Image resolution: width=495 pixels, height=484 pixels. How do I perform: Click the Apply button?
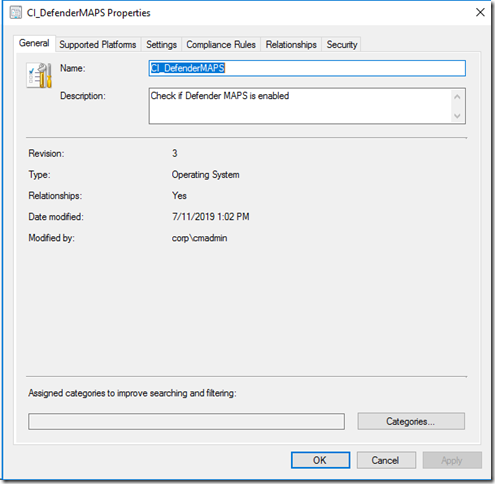coord(452,460)
